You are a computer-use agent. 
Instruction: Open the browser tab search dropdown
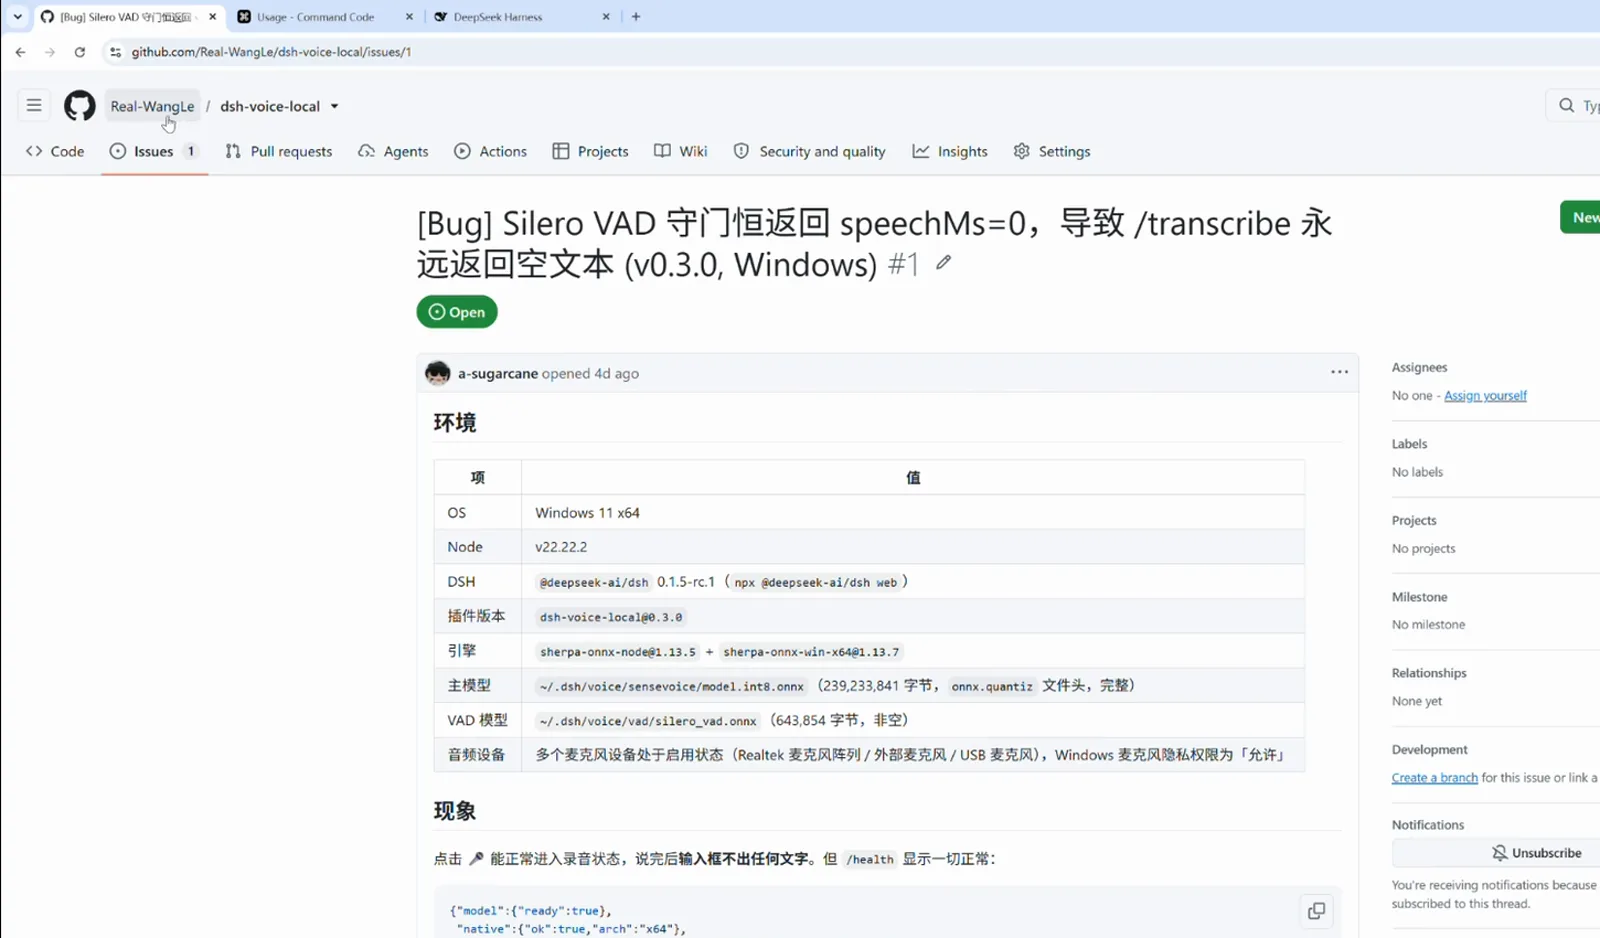(17, 16)
